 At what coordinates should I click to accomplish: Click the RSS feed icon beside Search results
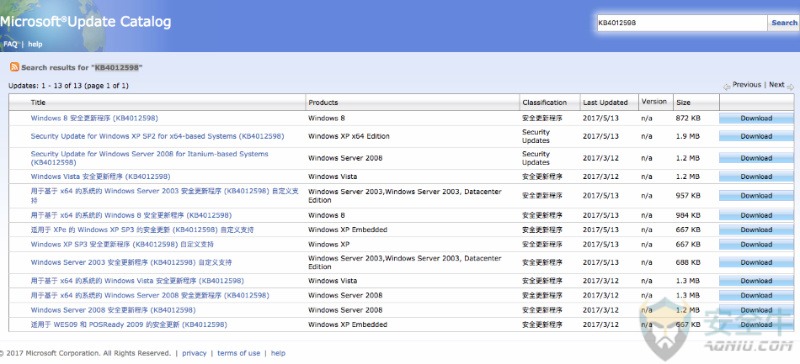[x=14, y=67]
